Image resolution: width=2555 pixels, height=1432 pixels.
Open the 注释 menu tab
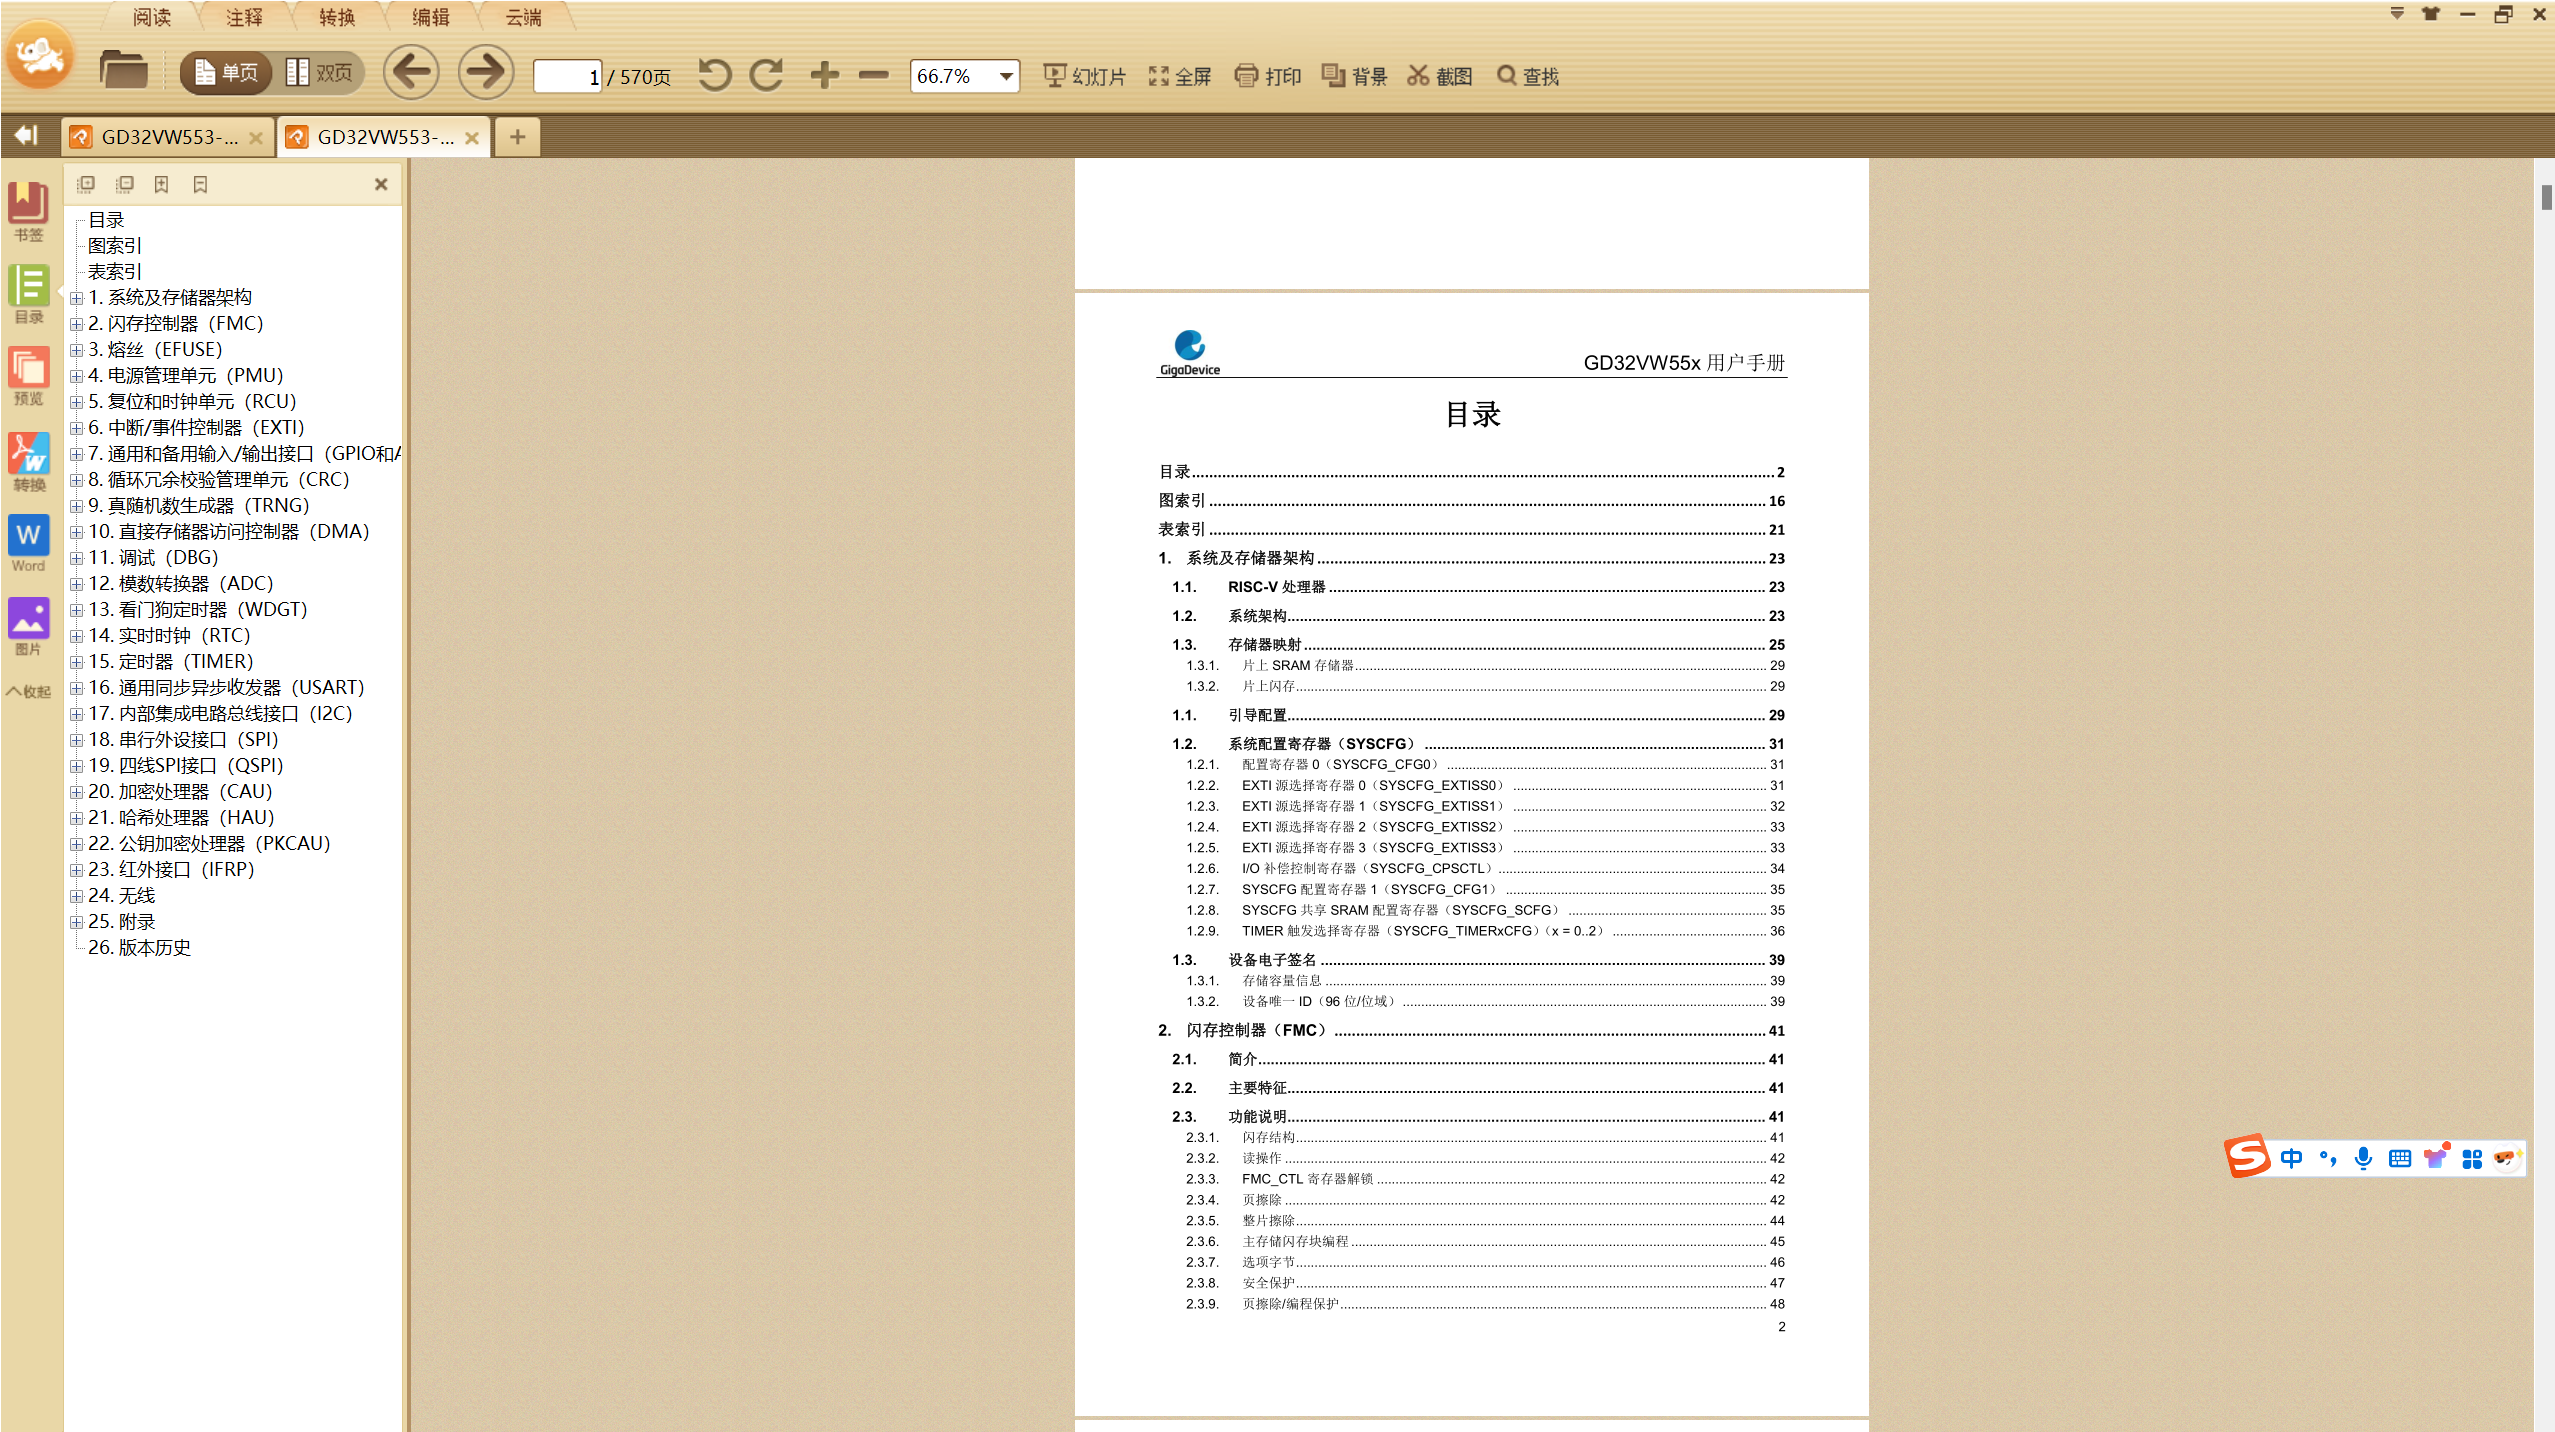pos(244,17)
